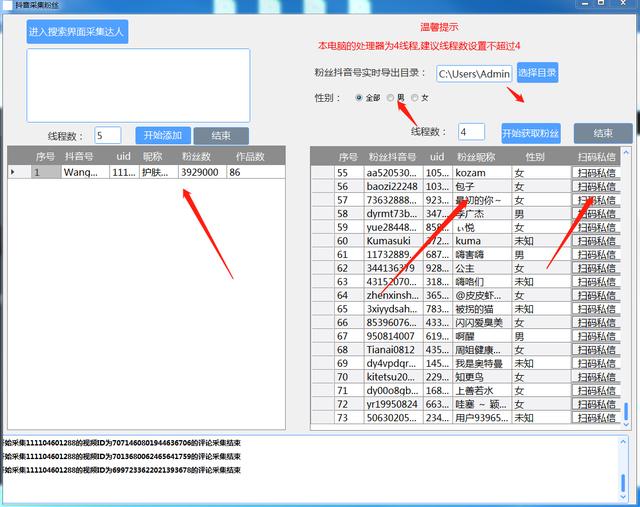This screenshot has height=507, width=640.
Task: Click the 950814007 cell
Action: [x=393, y=336]
